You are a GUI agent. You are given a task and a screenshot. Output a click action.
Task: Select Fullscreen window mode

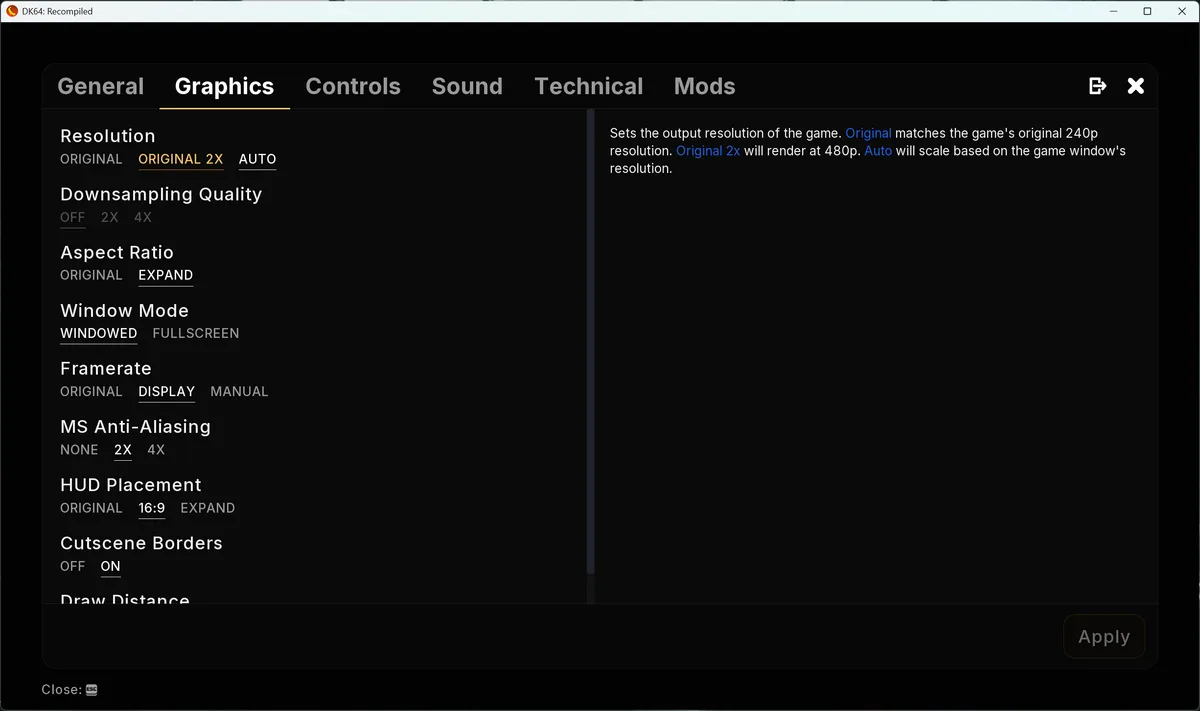click(196, 333)
